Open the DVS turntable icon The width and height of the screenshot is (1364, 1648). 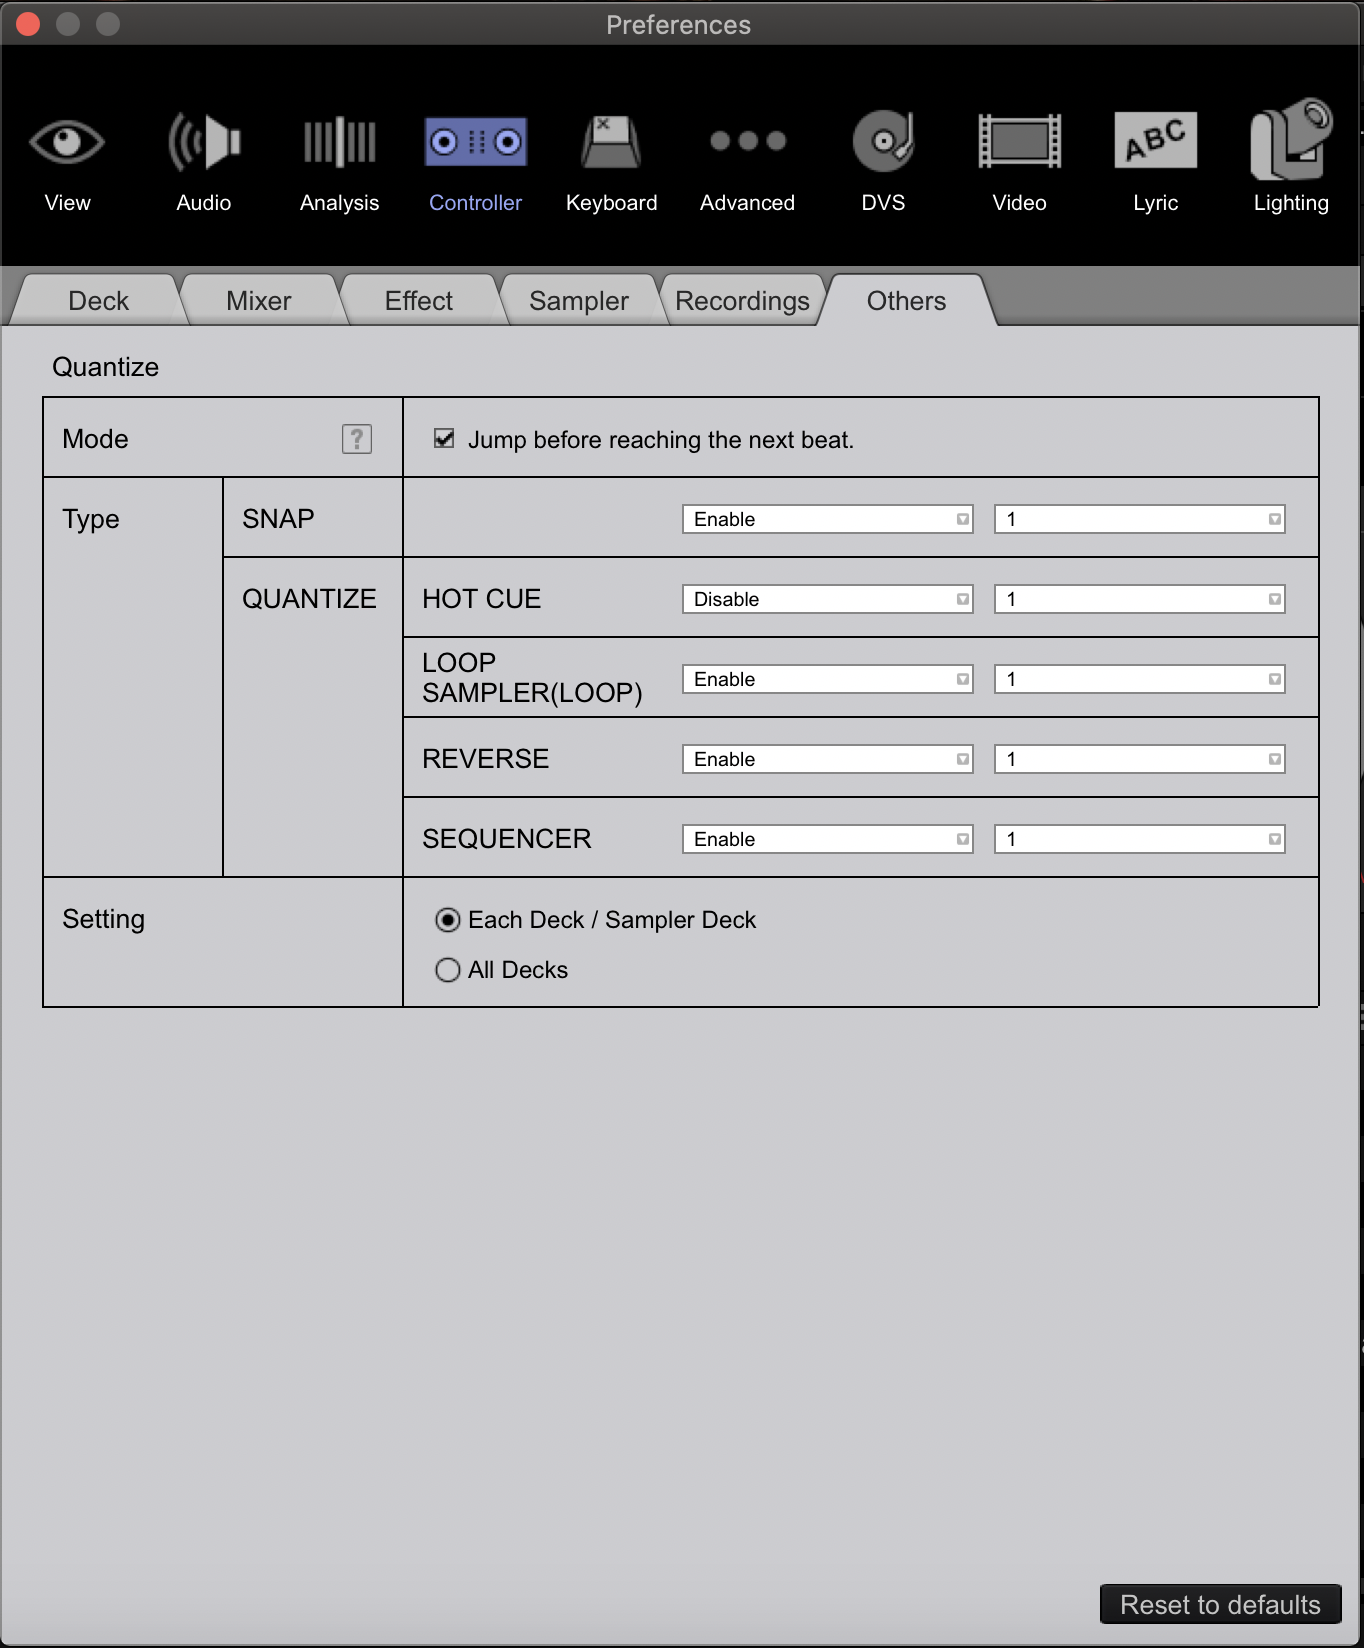(x=884, y=141)
